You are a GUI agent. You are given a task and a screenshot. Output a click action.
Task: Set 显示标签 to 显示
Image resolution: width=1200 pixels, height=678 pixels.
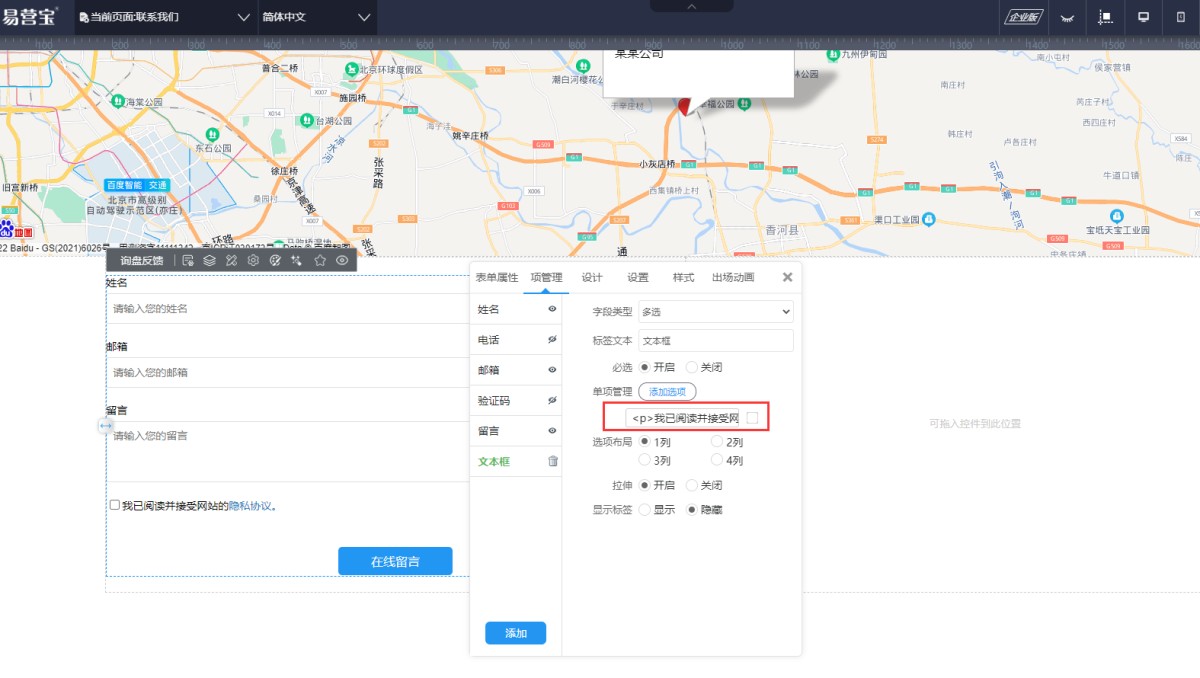(x=645, y=509)
